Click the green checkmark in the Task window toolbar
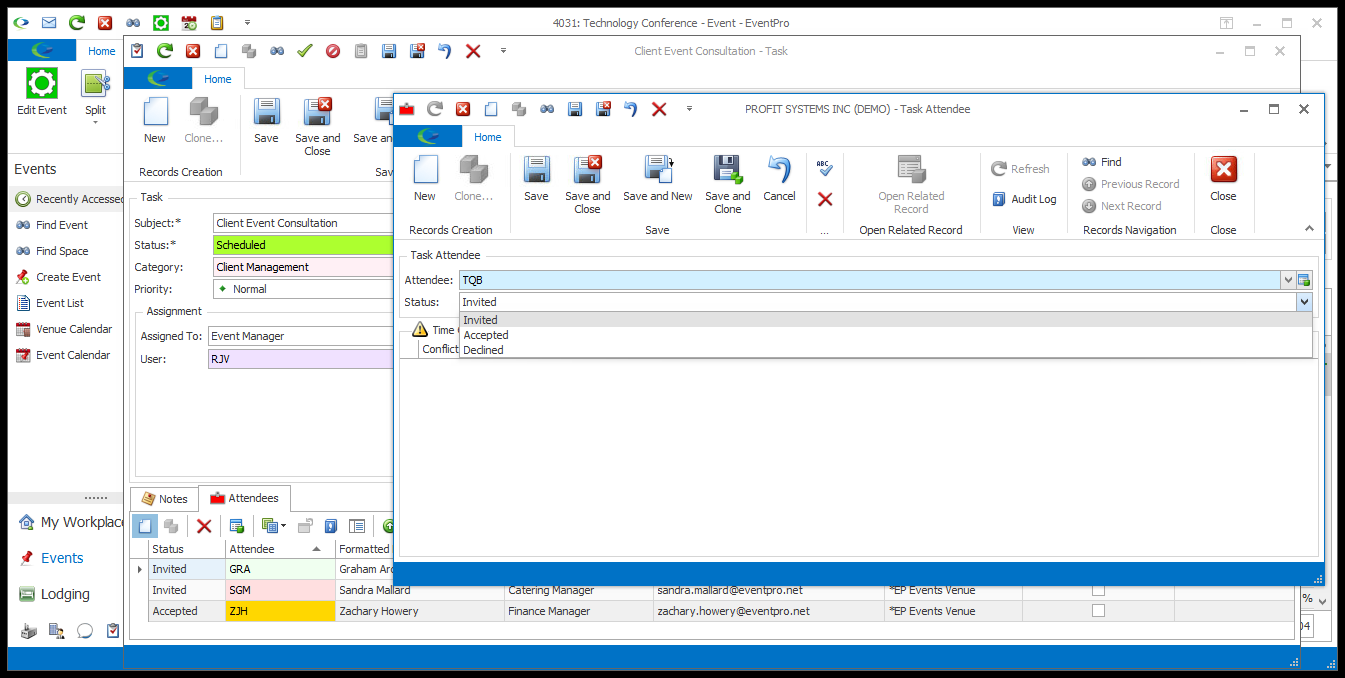Image resolution: width=1345 pixels, height=678 pixels. tap(305, 51)
